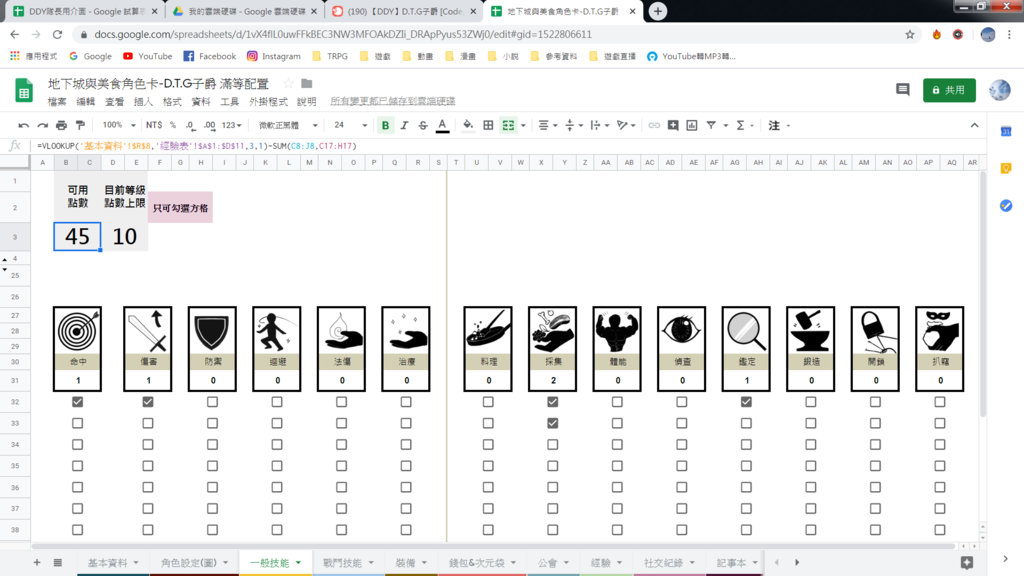
Task: Open the more number formats 123 dropdown
Action: (x=231, y=125)
